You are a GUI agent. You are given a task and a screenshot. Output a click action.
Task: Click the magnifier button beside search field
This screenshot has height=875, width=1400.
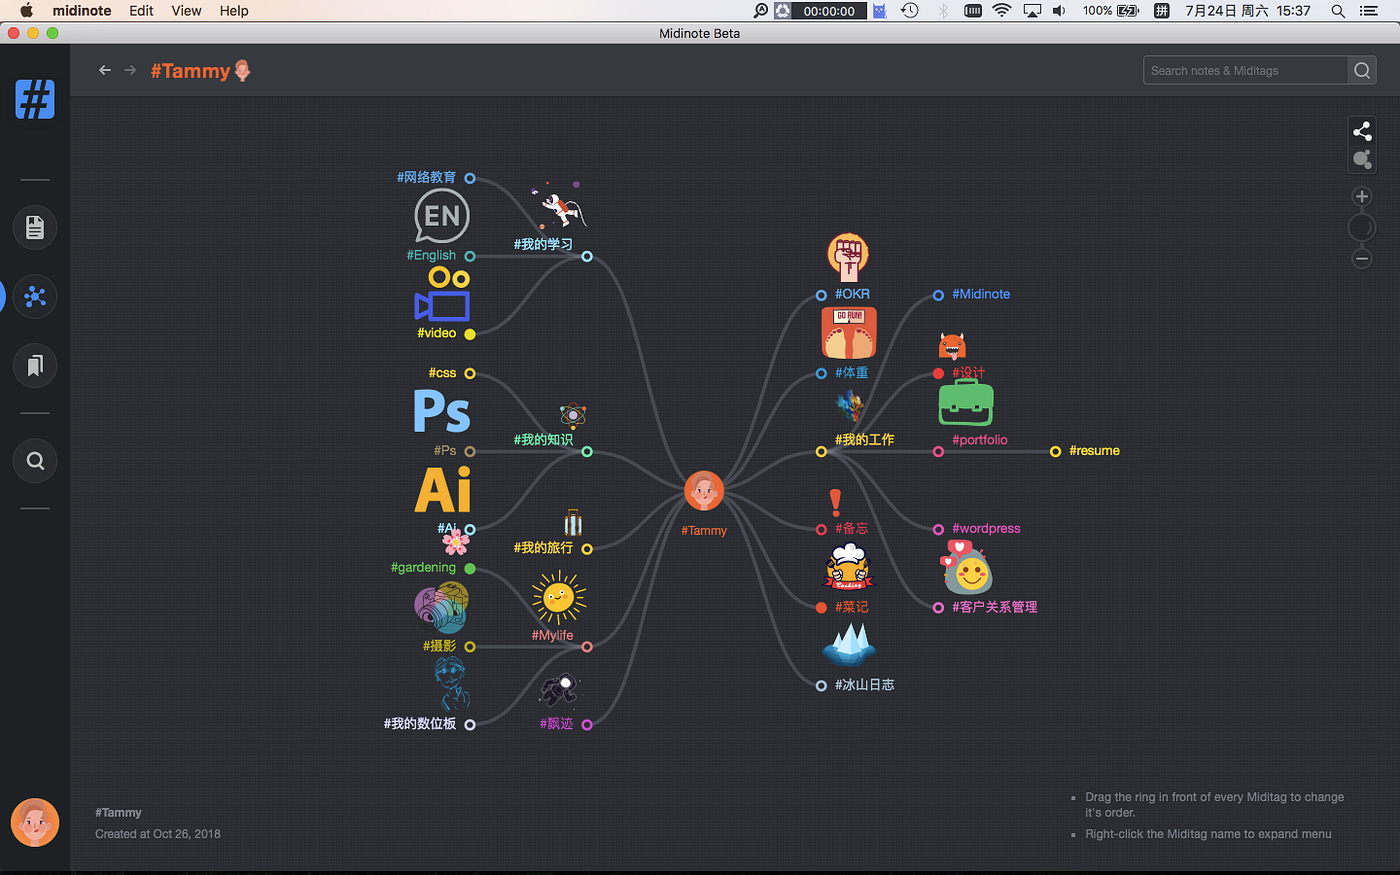(x=1362, y=70)
